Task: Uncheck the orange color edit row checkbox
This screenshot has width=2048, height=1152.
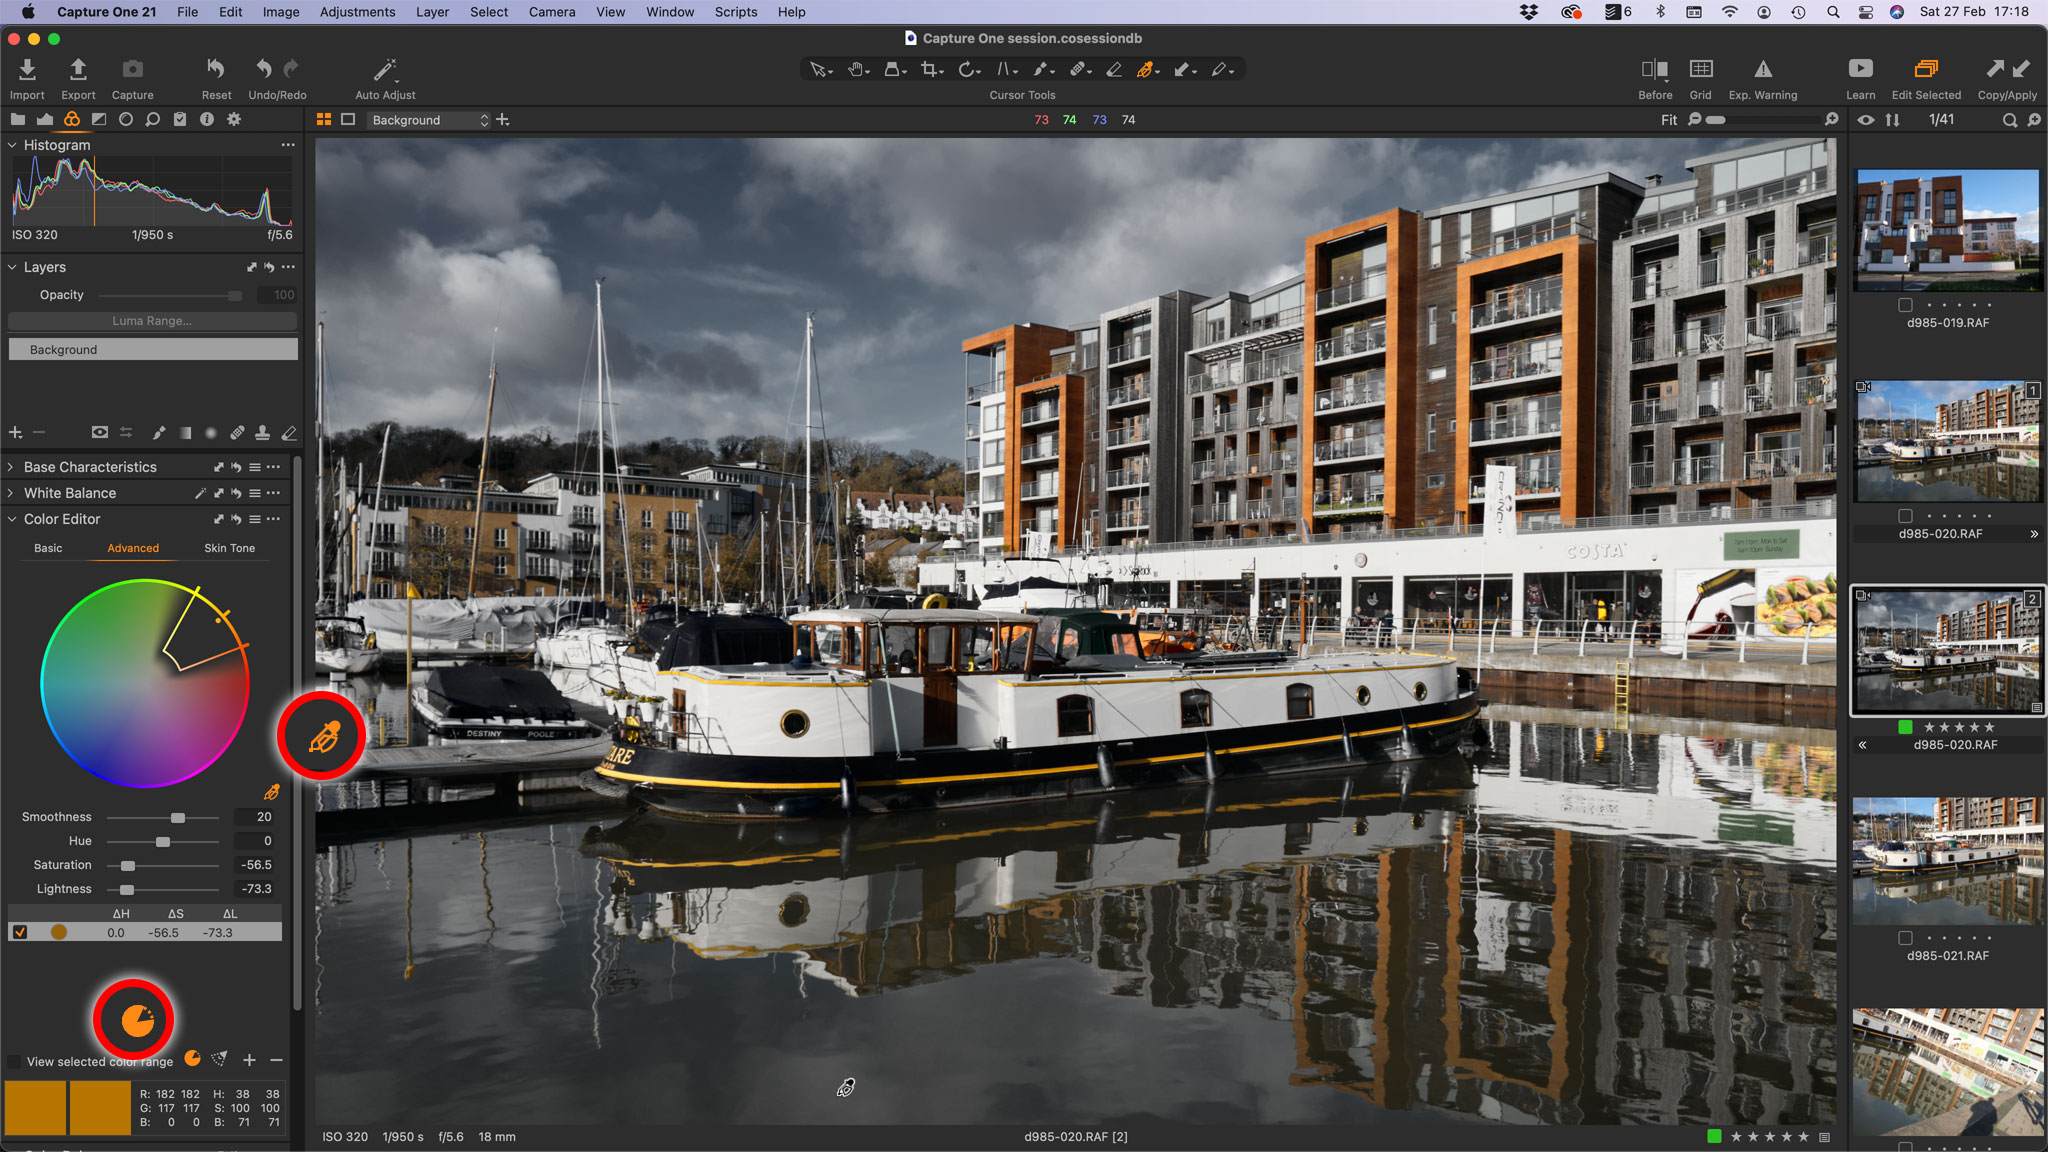Action: click(x=20, y=932)
